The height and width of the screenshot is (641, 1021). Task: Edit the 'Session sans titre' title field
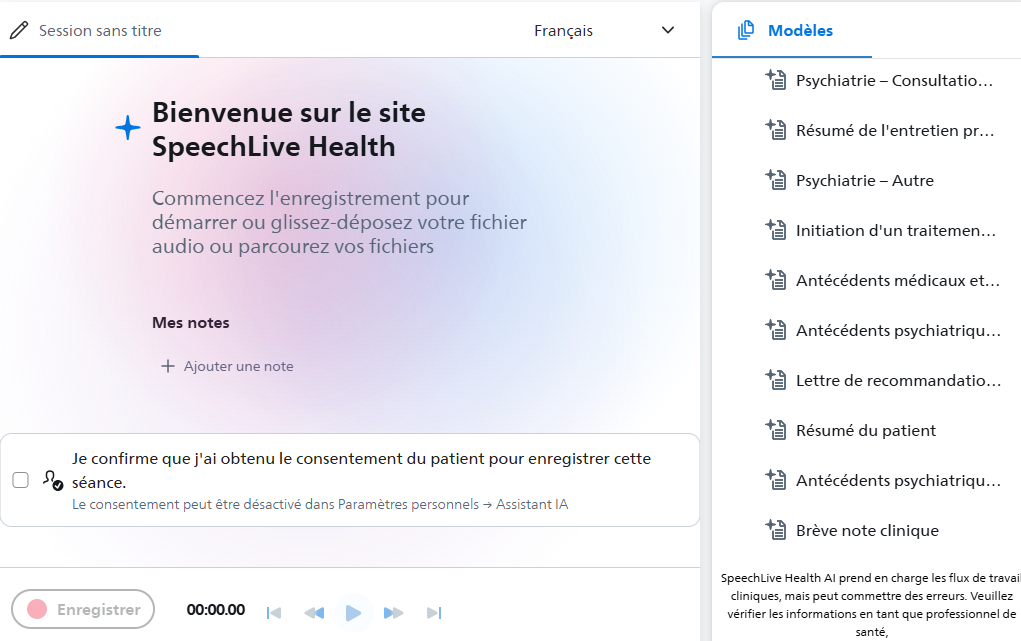[100, 31]
